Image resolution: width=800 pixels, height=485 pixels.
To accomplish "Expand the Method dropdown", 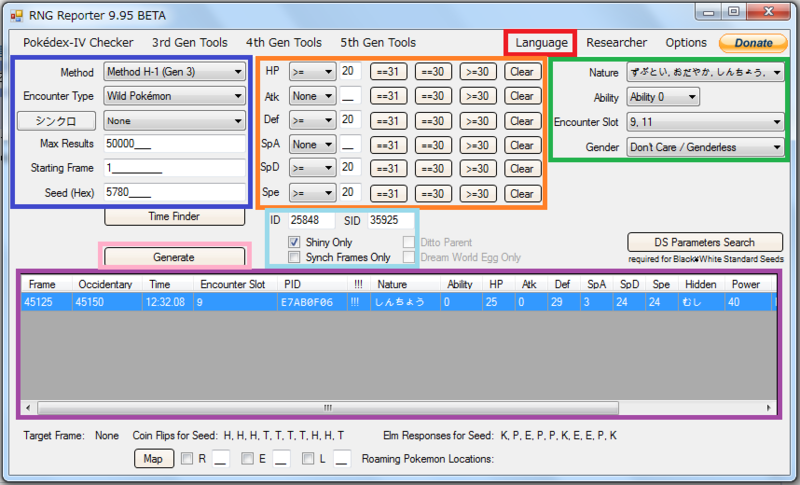I will point(174,72).
